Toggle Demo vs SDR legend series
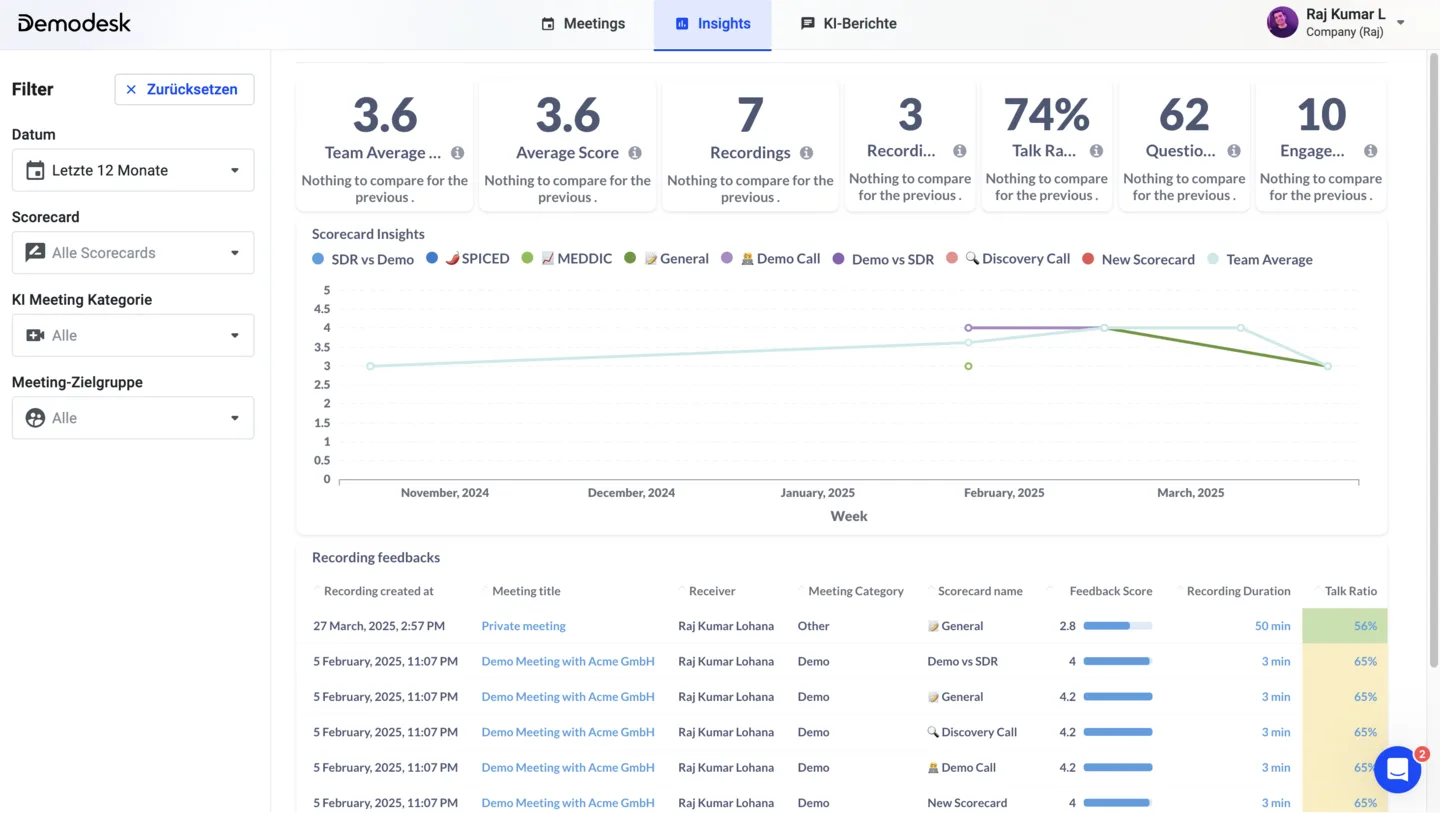 click(883, 259)
